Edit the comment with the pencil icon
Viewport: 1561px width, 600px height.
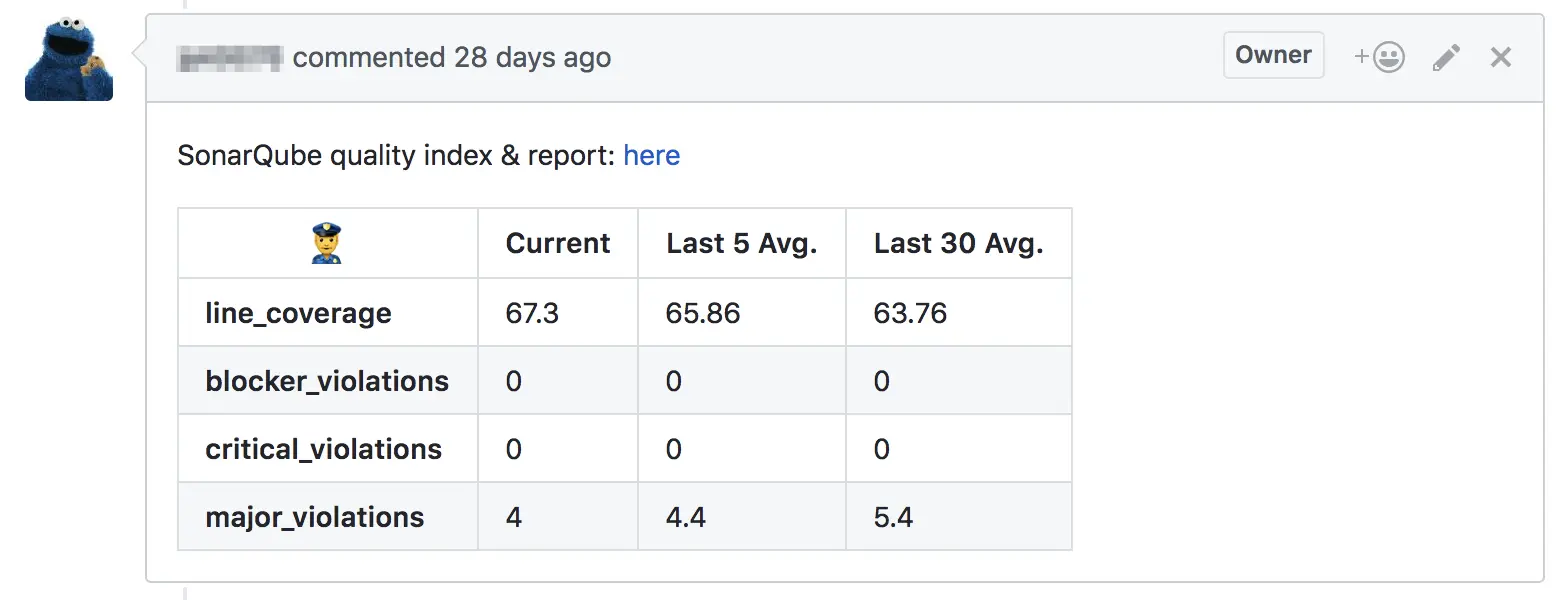[1446, 58]
